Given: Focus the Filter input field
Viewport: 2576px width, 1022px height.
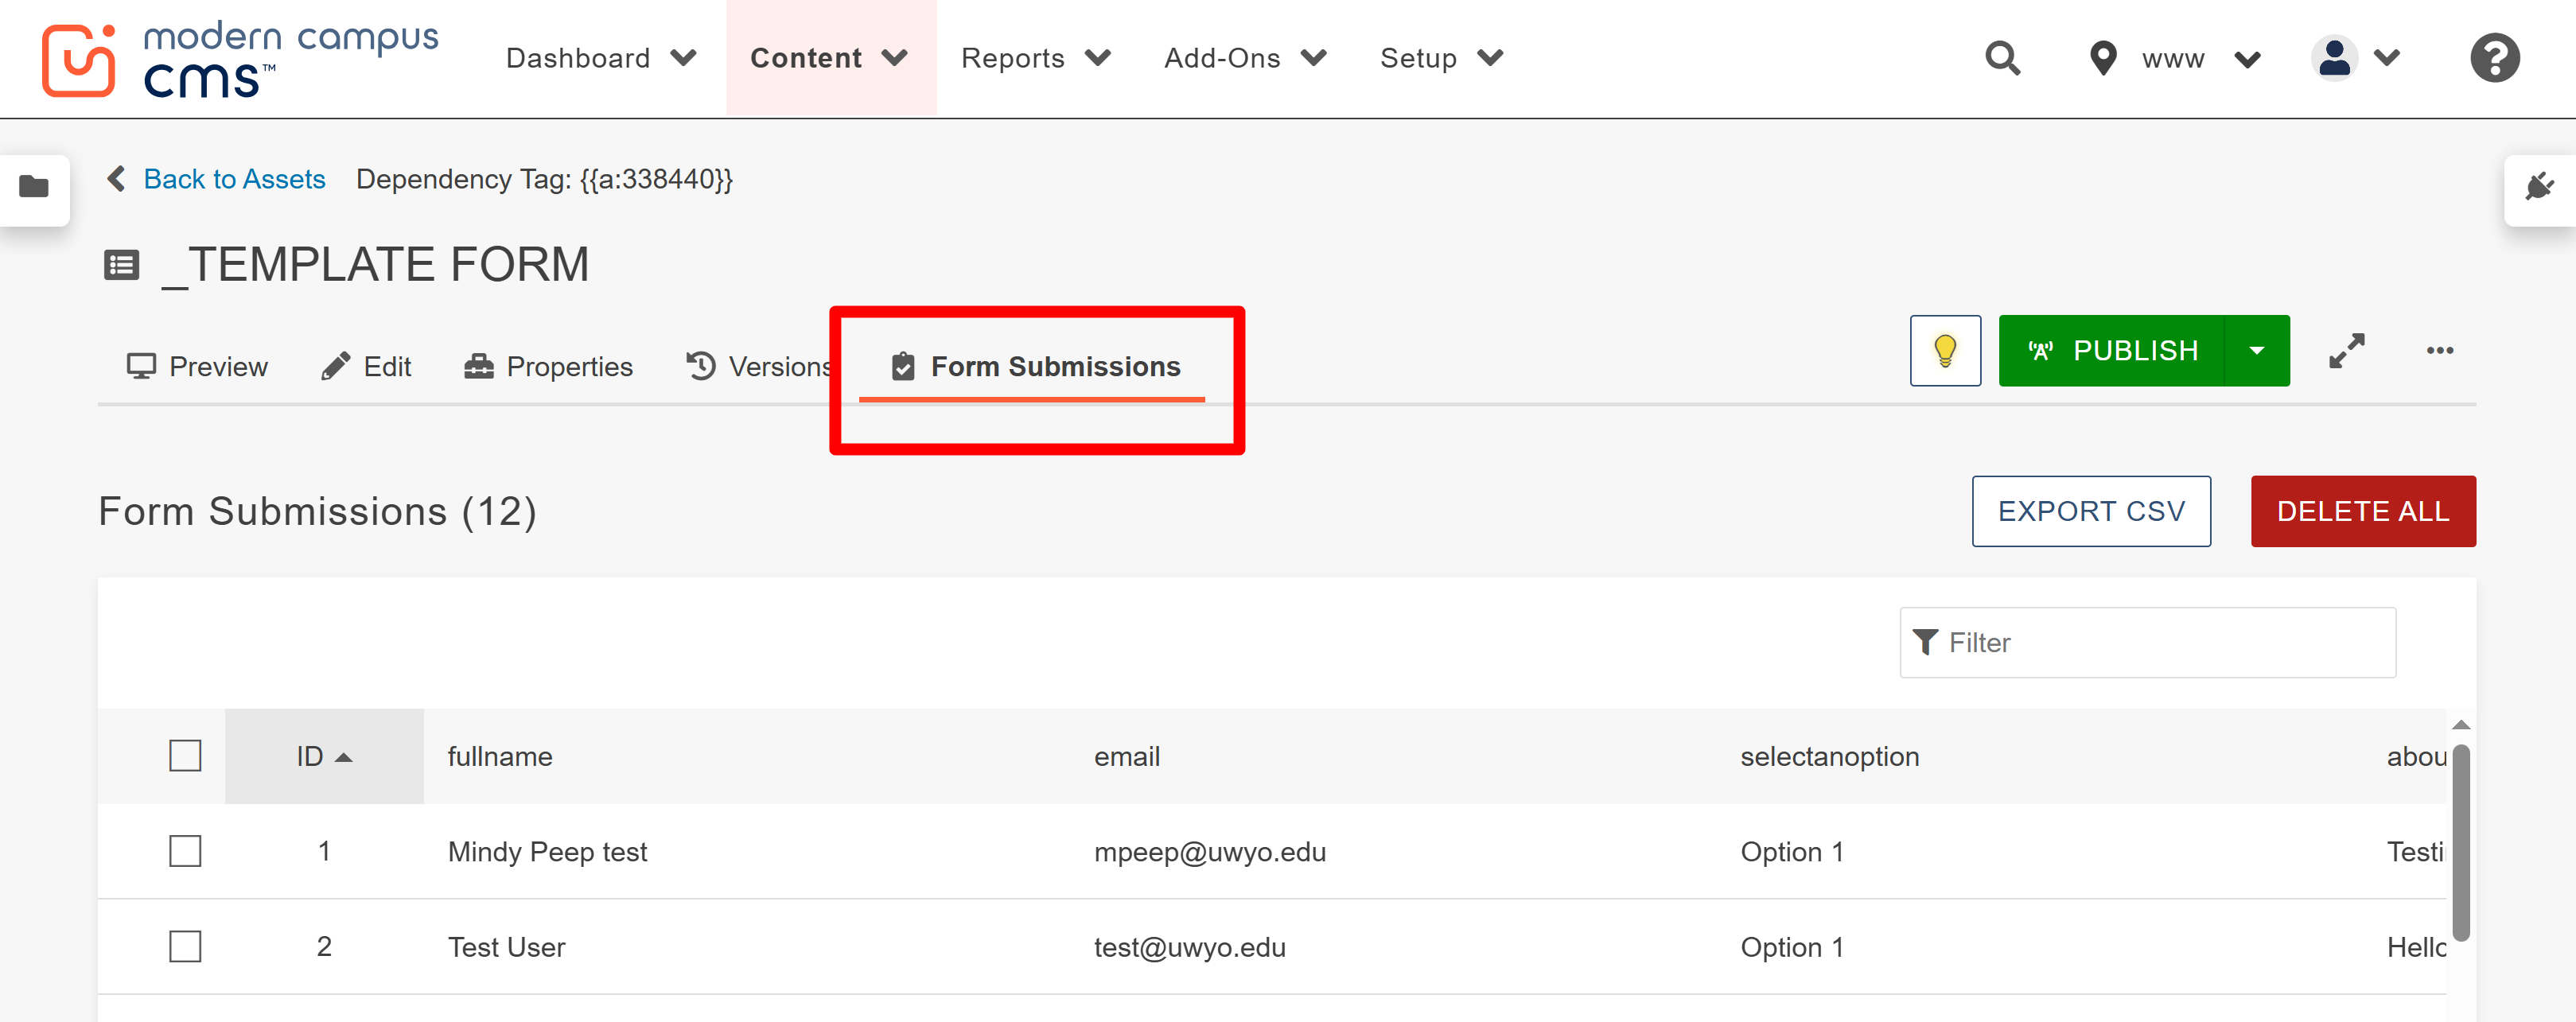Looking at the screenshot, I should coord(2147,642).
